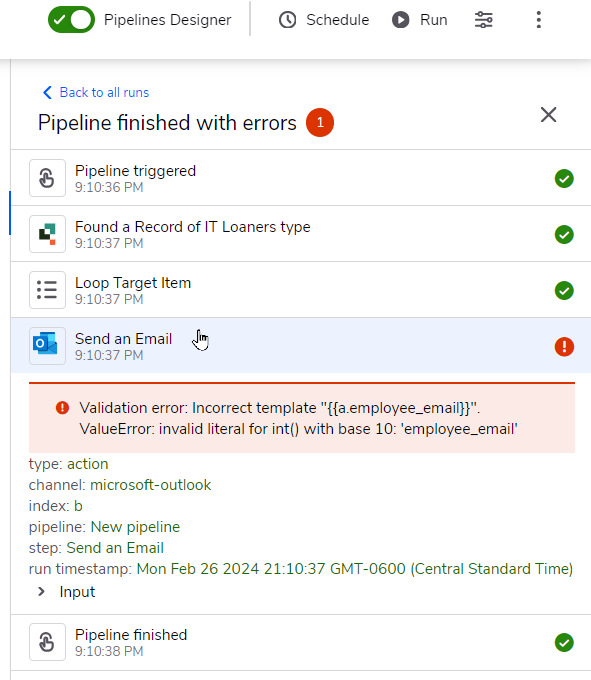The height and width of the screenshot is (680, 591).
Task: Click the IT Loaners record step icon
Action: click(47, 234)
